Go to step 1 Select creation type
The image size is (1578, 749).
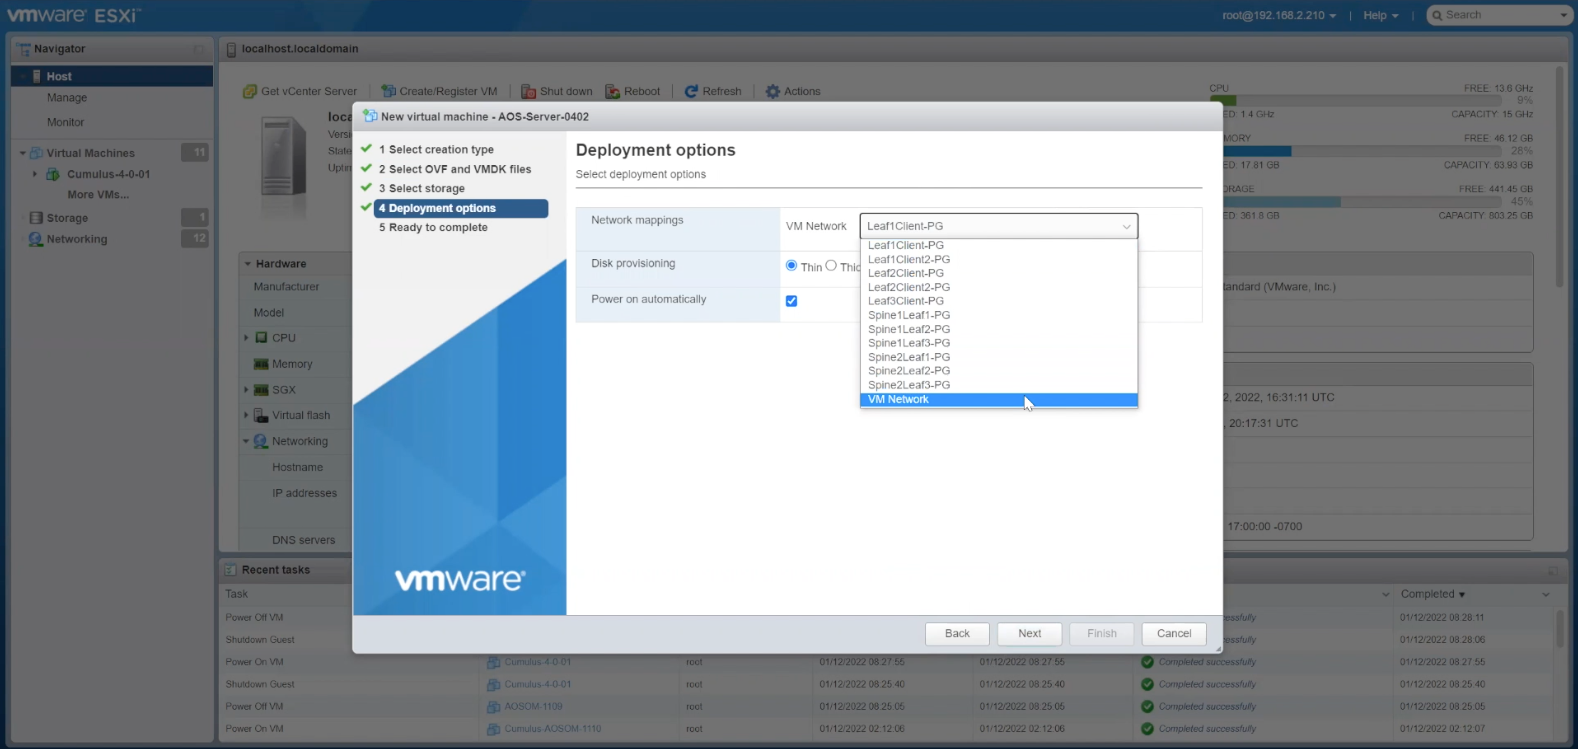point(436,150)
